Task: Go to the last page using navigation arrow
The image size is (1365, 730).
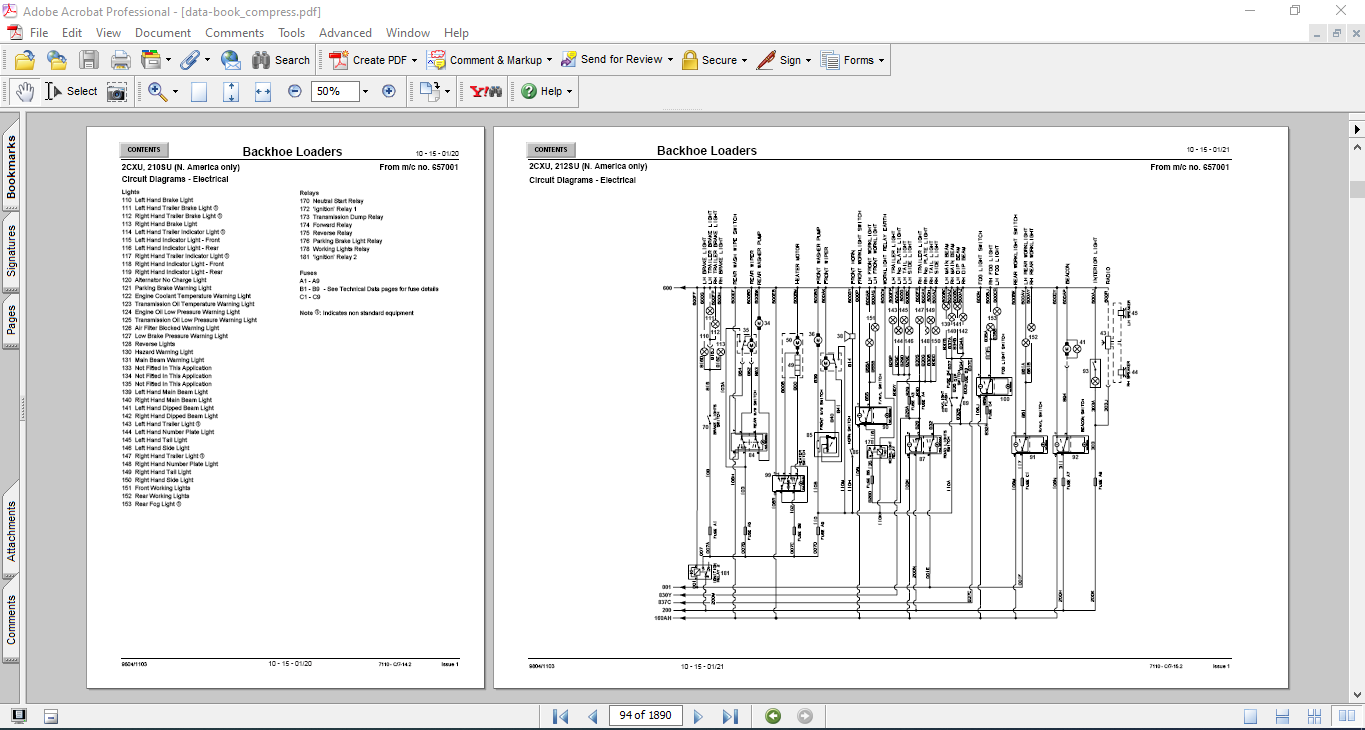Action: click(x=730, y=716)
